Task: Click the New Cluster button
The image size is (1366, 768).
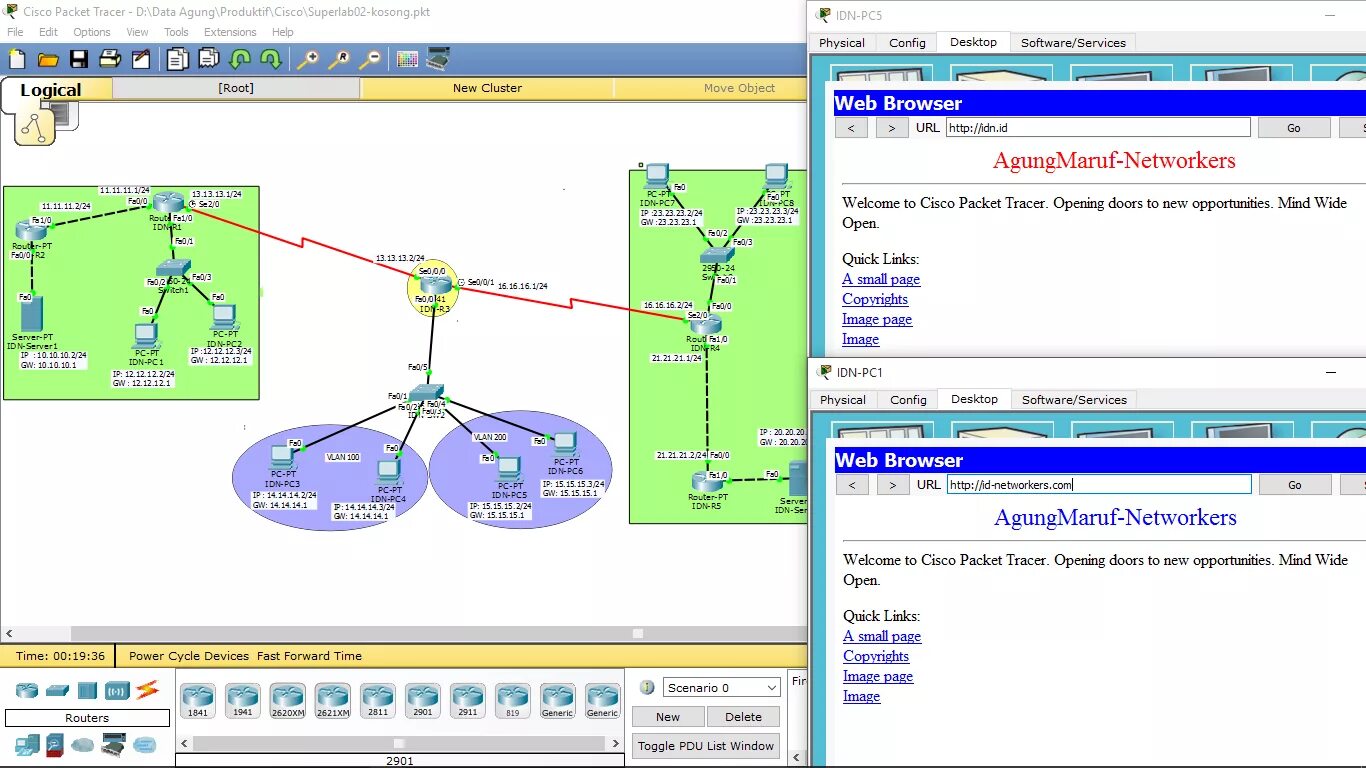Action: 487,88
